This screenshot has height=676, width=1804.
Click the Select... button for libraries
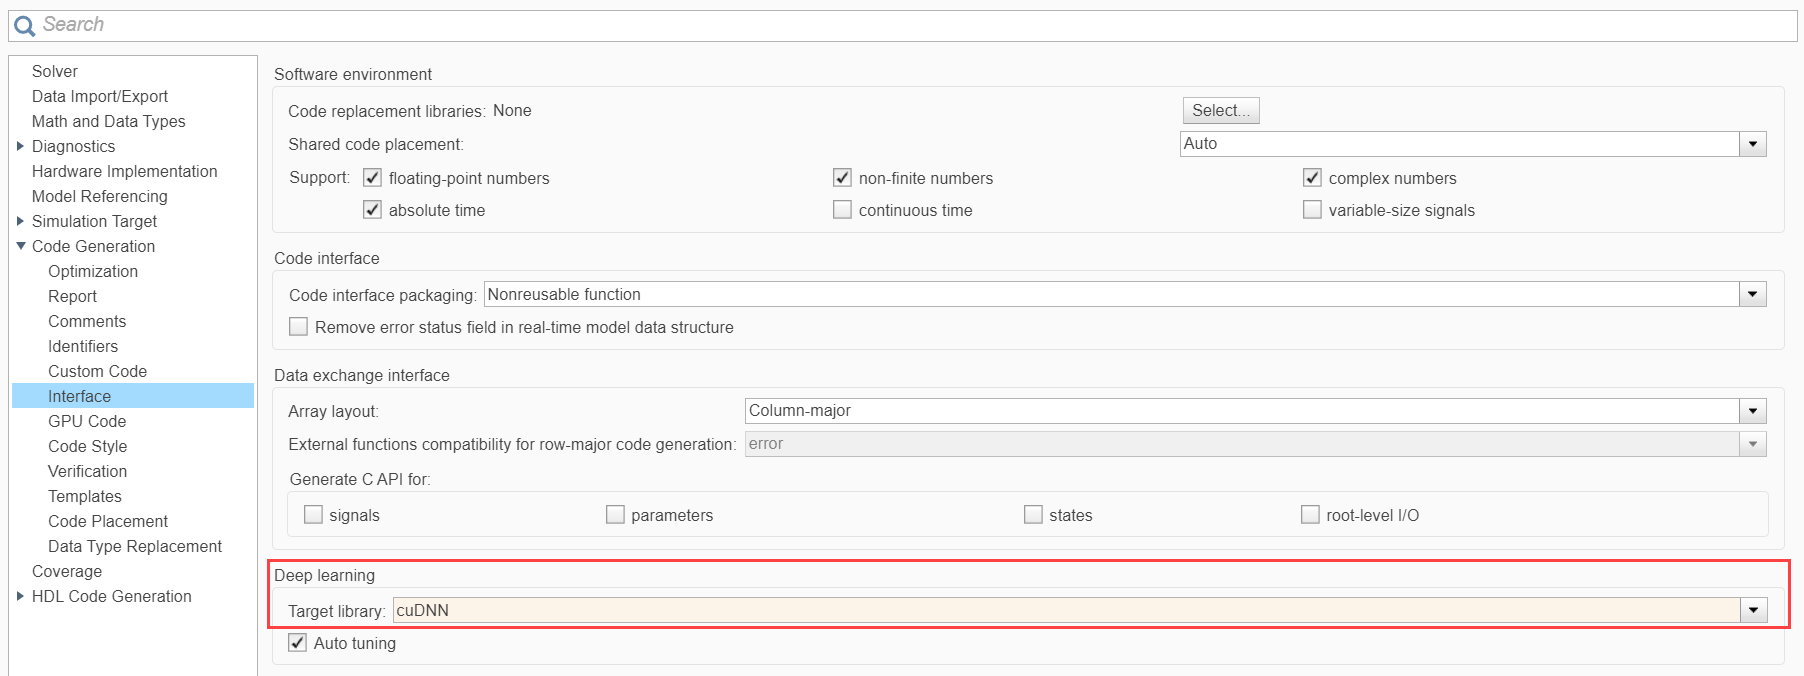1220,110
